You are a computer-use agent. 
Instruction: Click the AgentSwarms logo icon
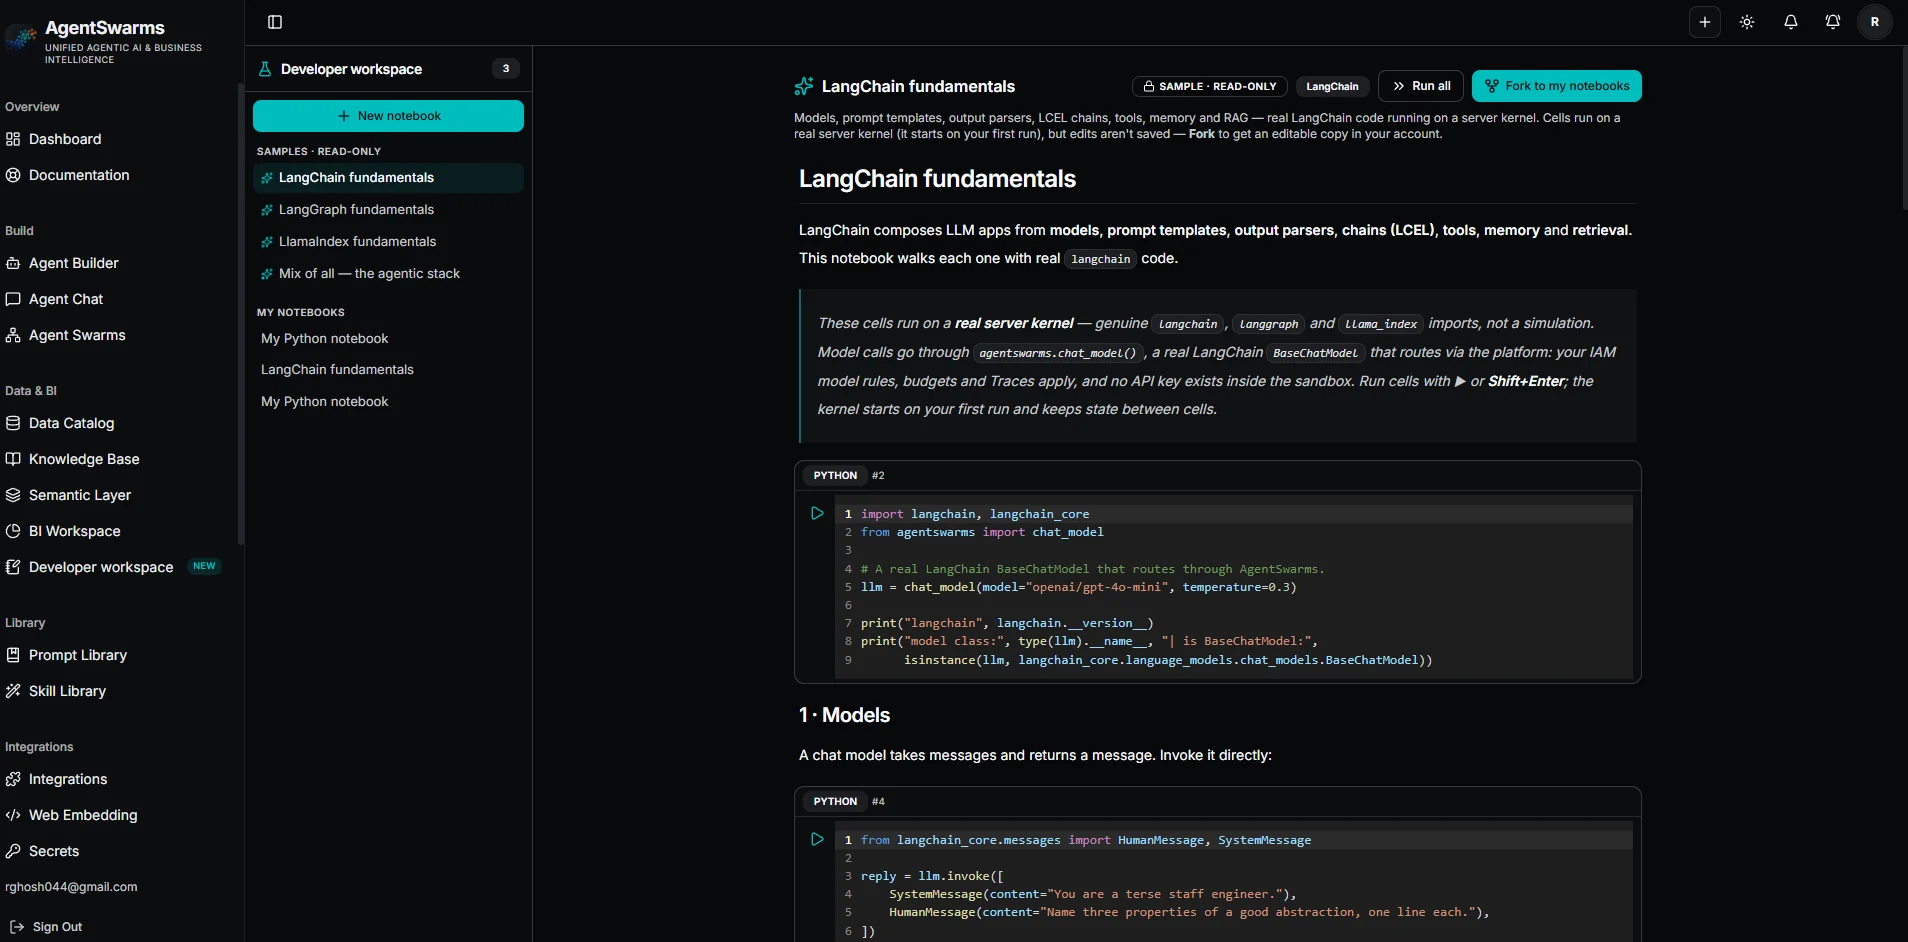coord(21,39)
